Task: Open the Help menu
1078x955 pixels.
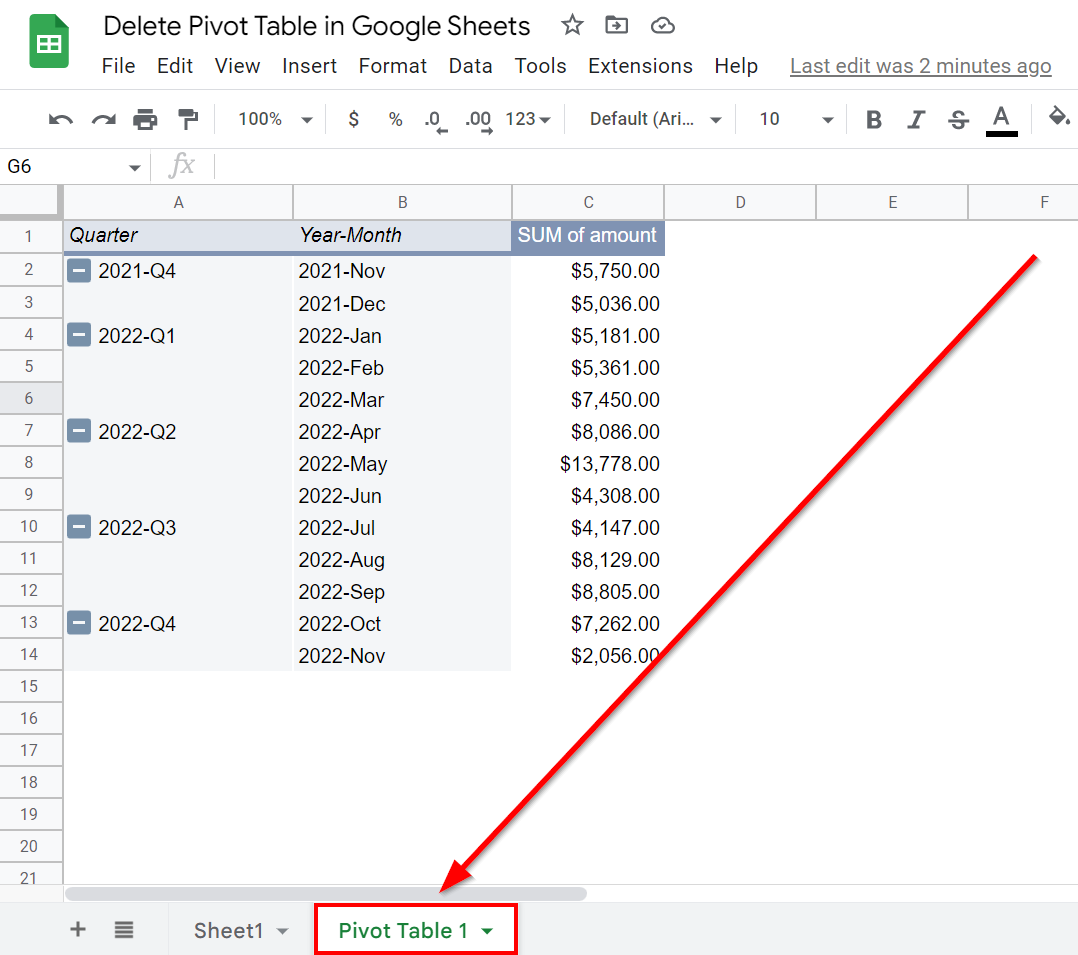Action: click(x=736, y=66)
